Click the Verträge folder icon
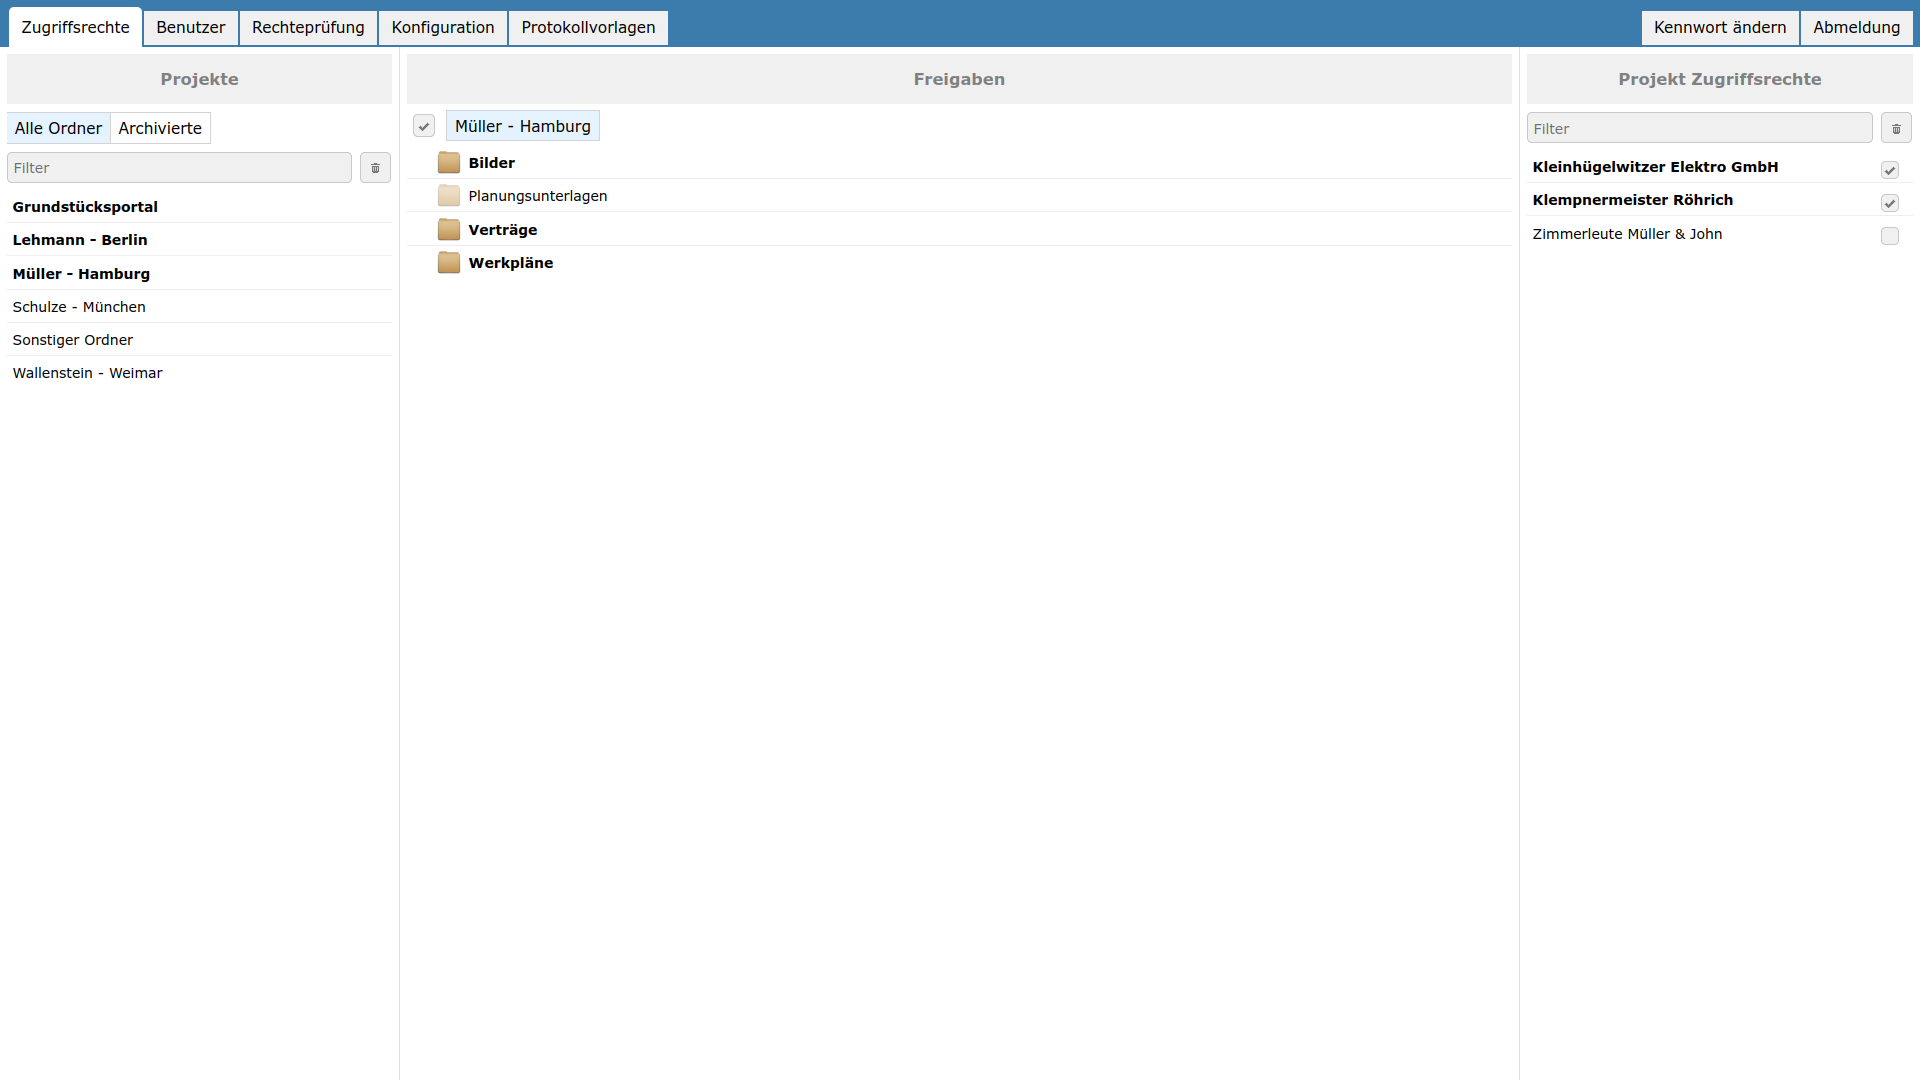Viewport: 1920px width, 1080px height. coord(449,230)
